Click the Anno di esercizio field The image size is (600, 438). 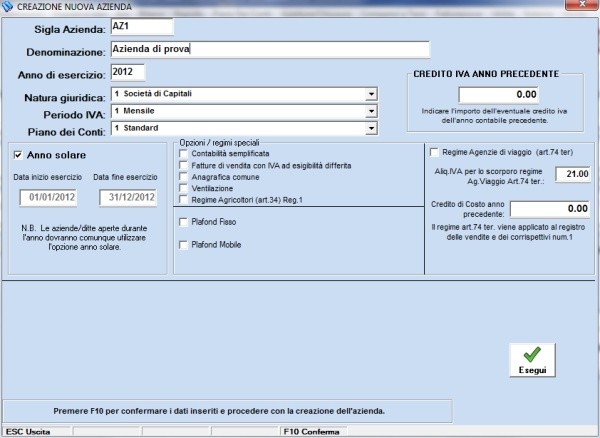(x=128, y=72)
